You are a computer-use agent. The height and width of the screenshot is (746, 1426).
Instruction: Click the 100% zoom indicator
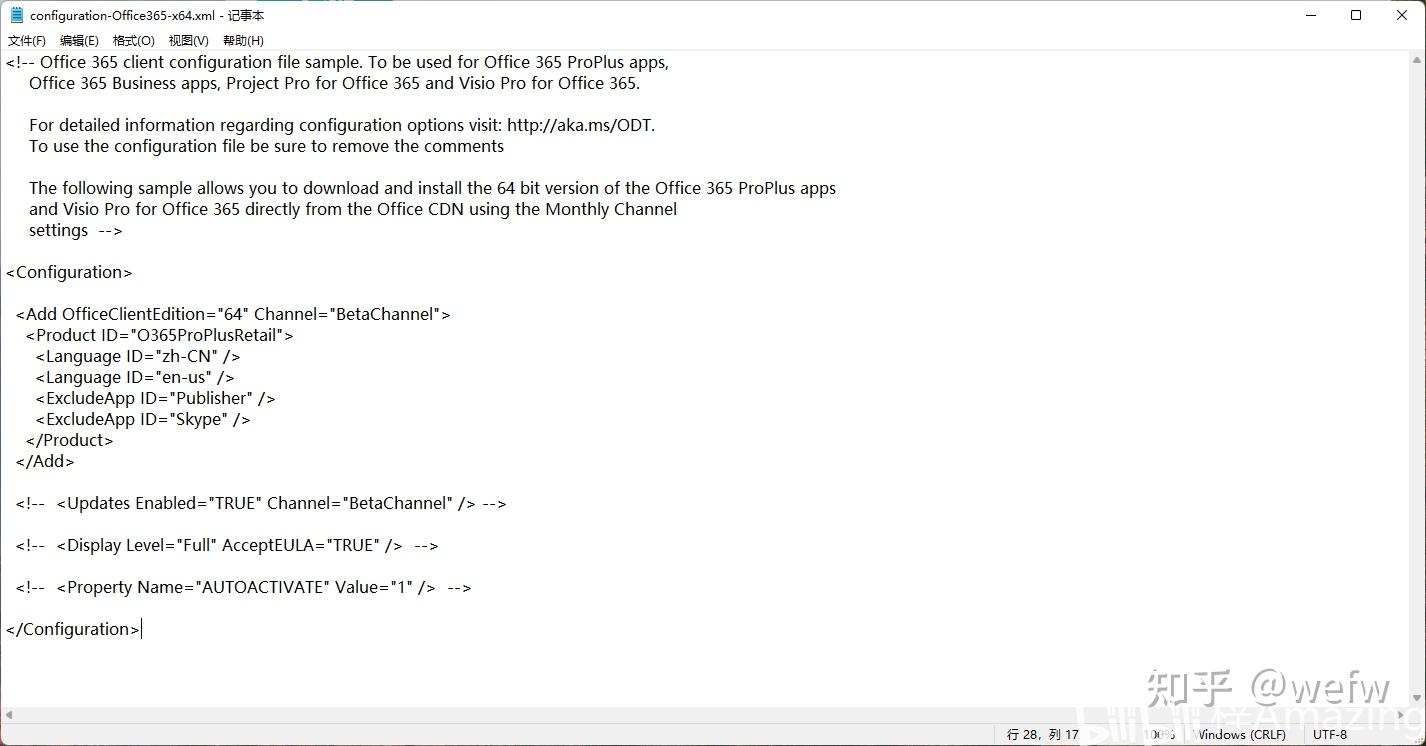(1159, 733)
